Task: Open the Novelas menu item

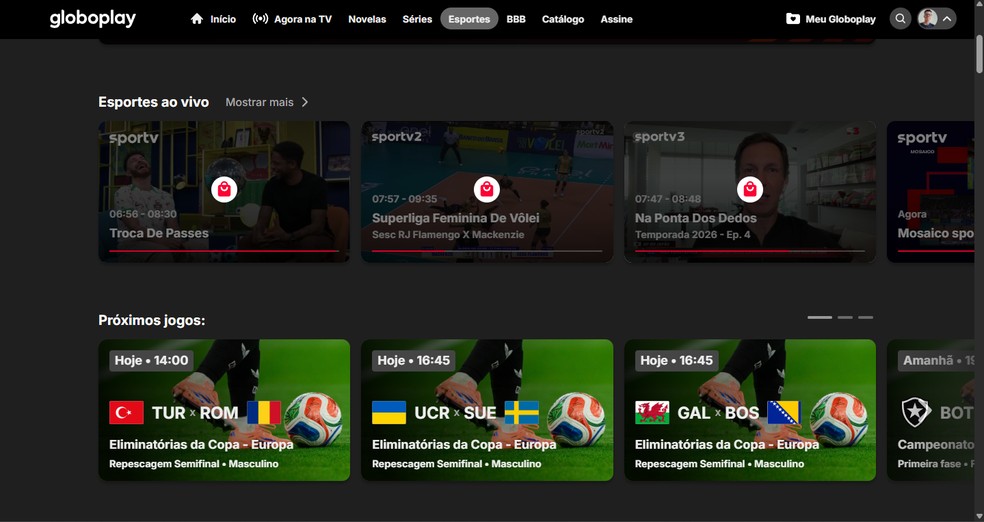Action: point(367,19)
